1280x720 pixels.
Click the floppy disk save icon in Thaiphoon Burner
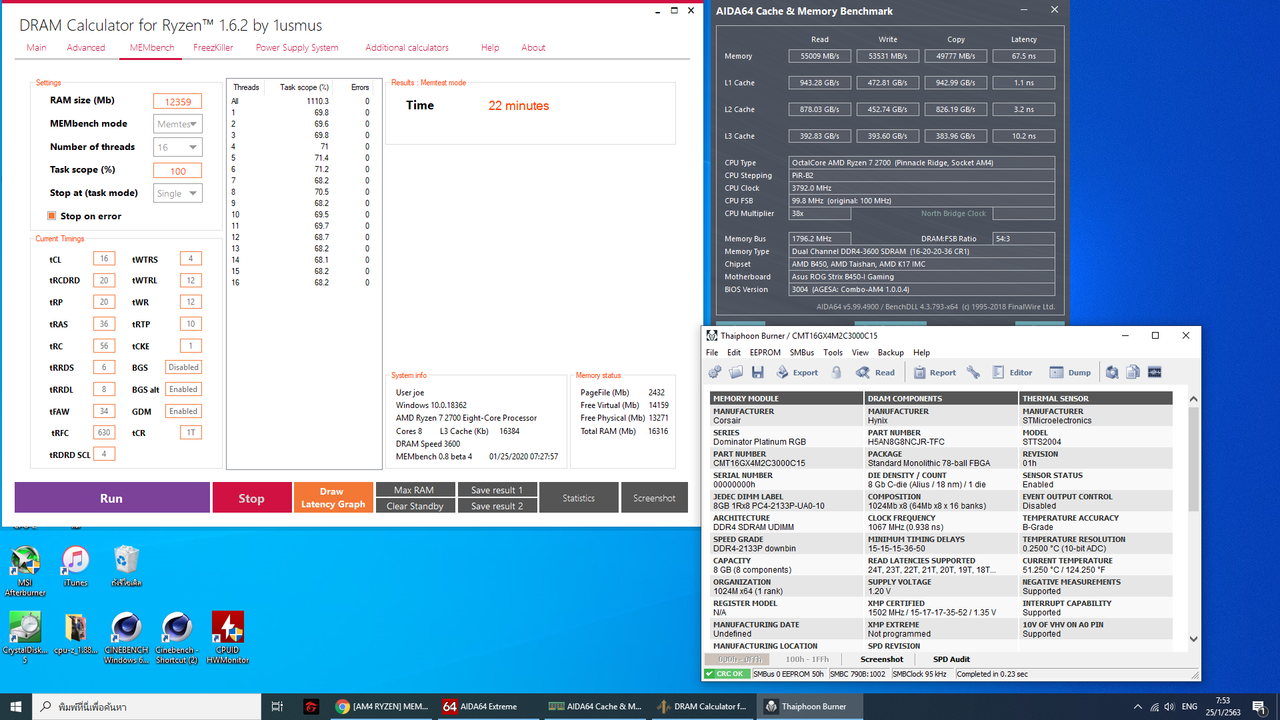click(x=758, y=372)
